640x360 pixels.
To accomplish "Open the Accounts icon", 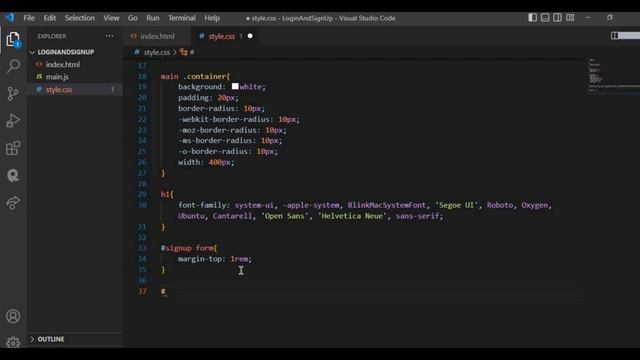I will point(13,316).
